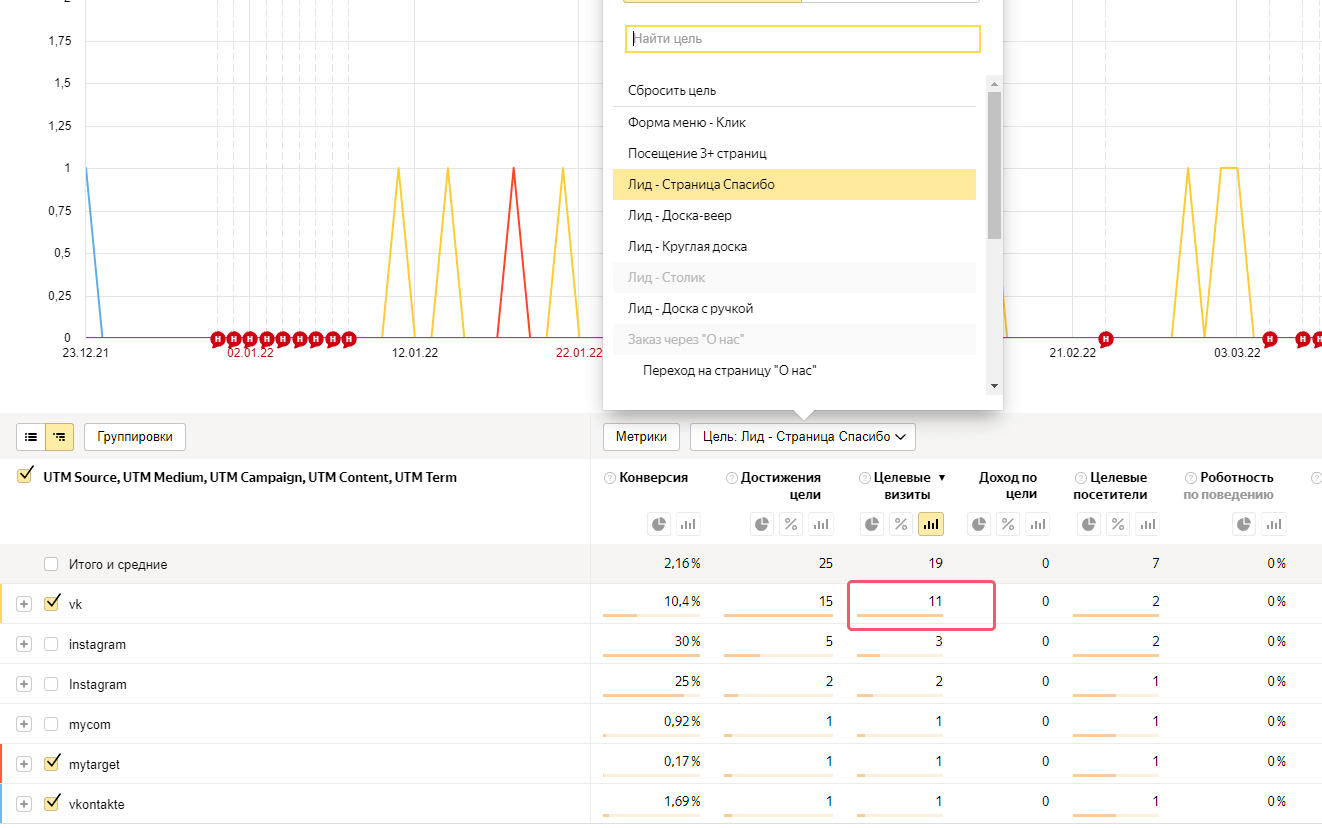This screenshot has width=1322, height=828.
Task: Open the Группировки button
Action: [x=135, y=437]
